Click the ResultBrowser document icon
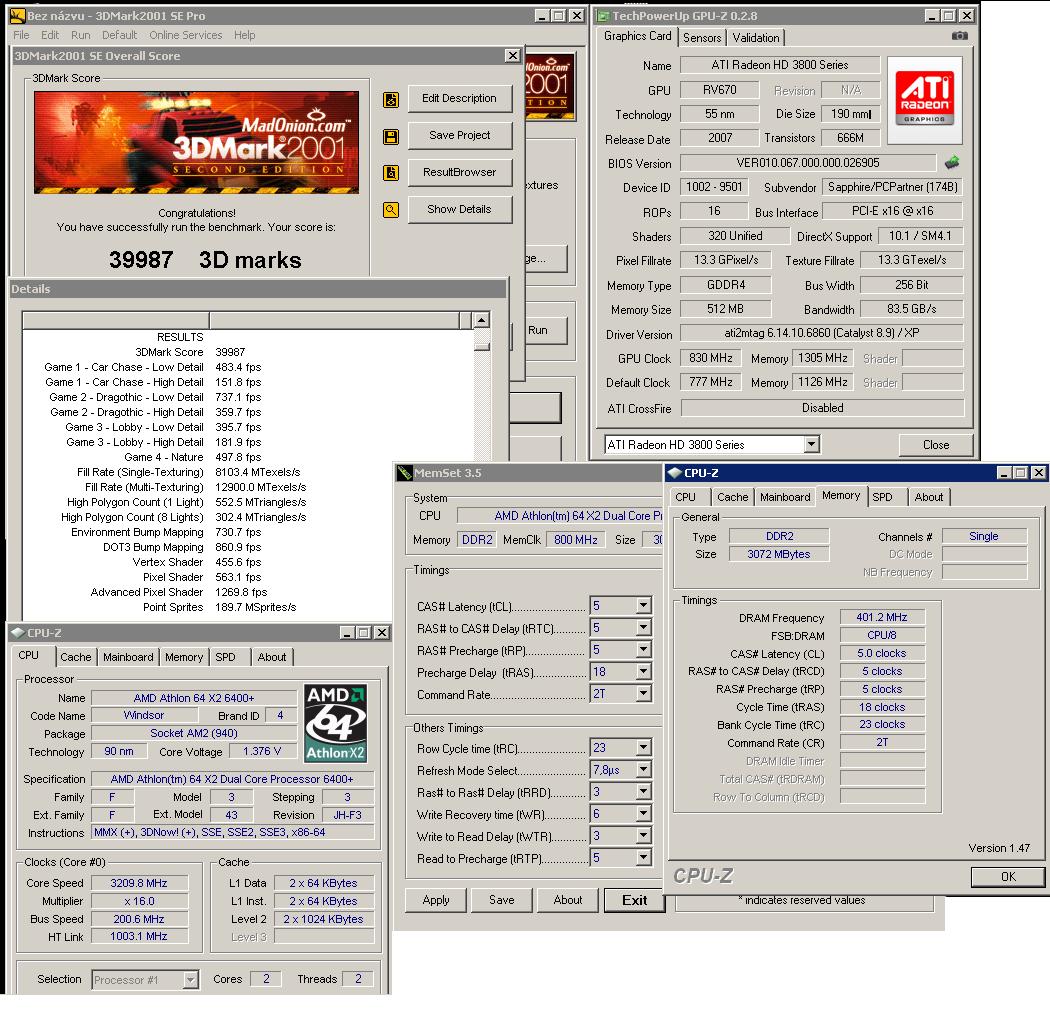1050x1024 pixels. [x=391, y=173]
